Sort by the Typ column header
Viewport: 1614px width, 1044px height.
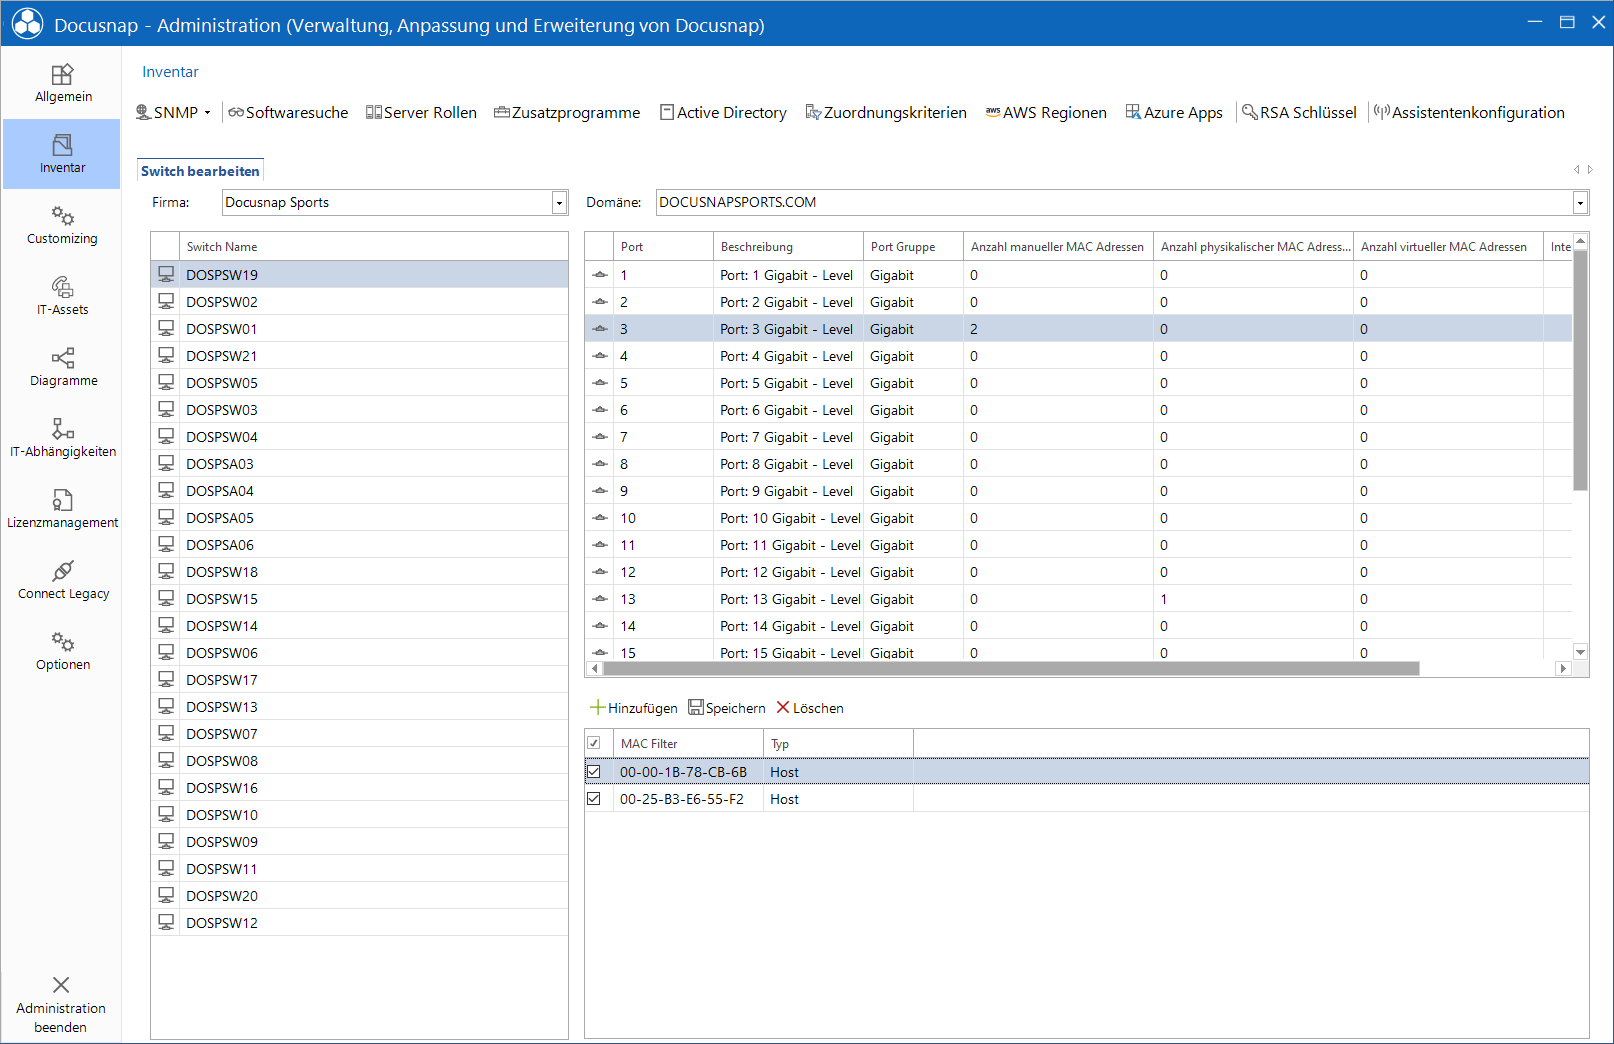click(838, 743)
